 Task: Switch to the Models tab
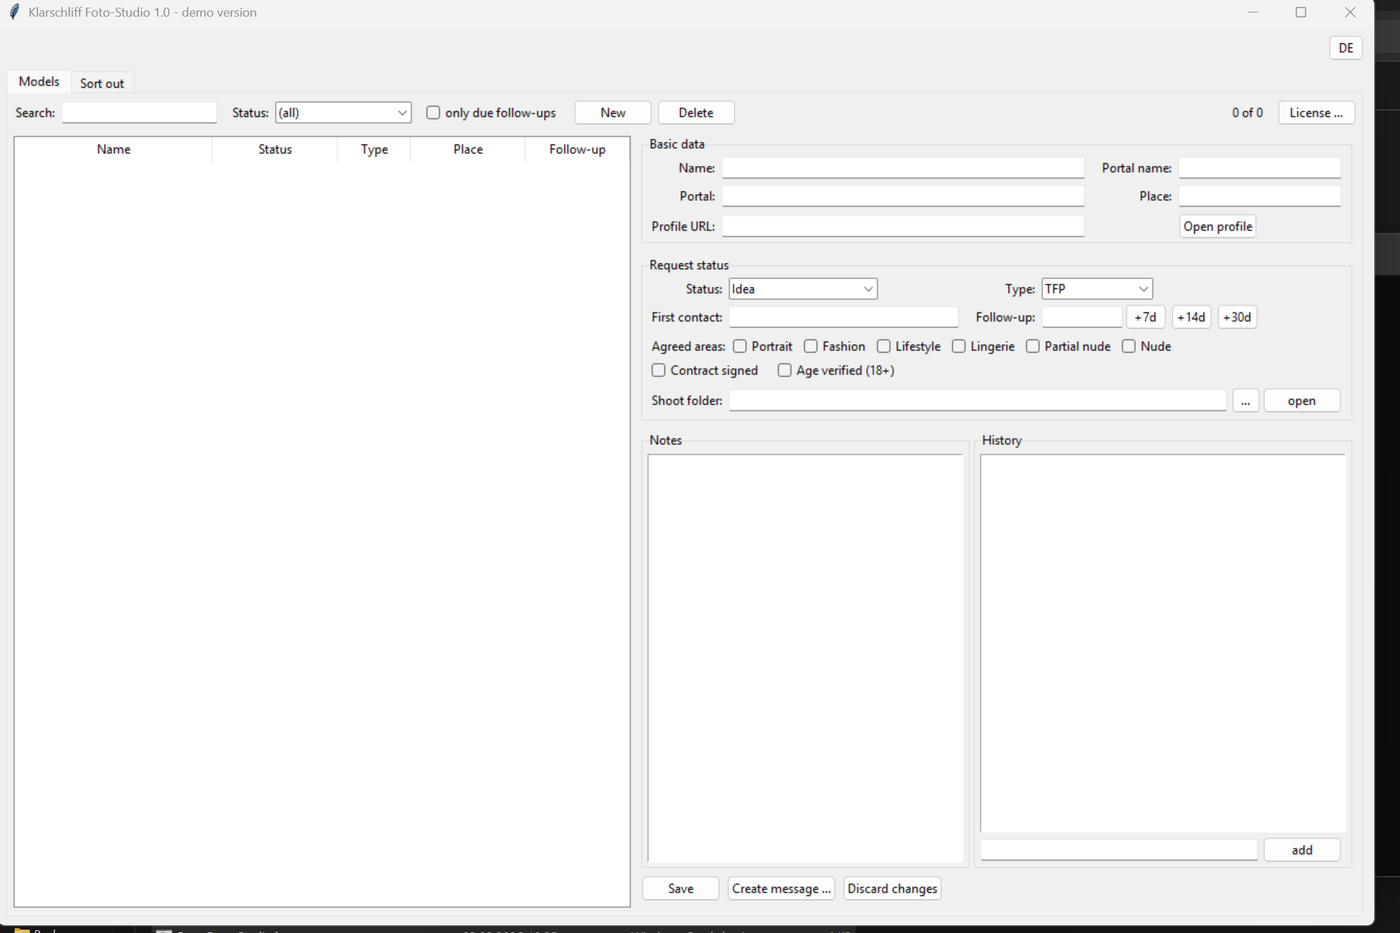point(39,82)
